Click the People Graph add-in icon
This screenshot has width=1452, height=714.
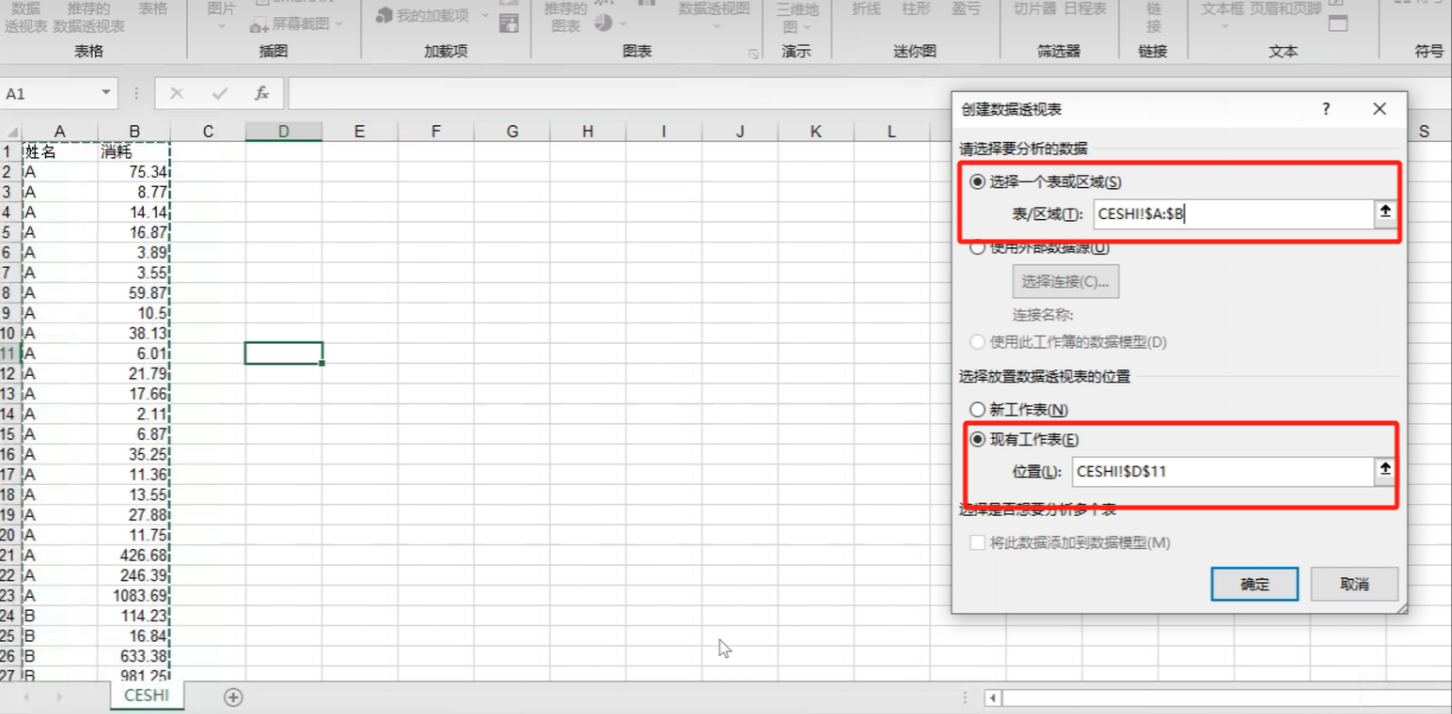tap(509, 23)
